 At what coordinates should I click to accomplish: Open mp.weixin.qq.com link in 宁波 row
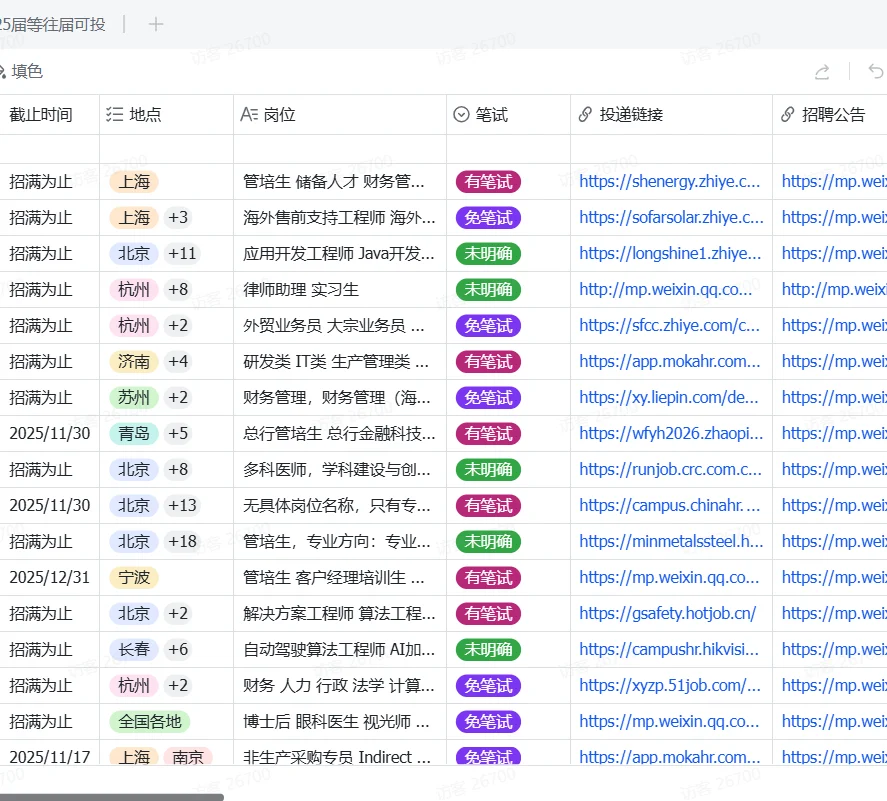(x=669, y=578)
